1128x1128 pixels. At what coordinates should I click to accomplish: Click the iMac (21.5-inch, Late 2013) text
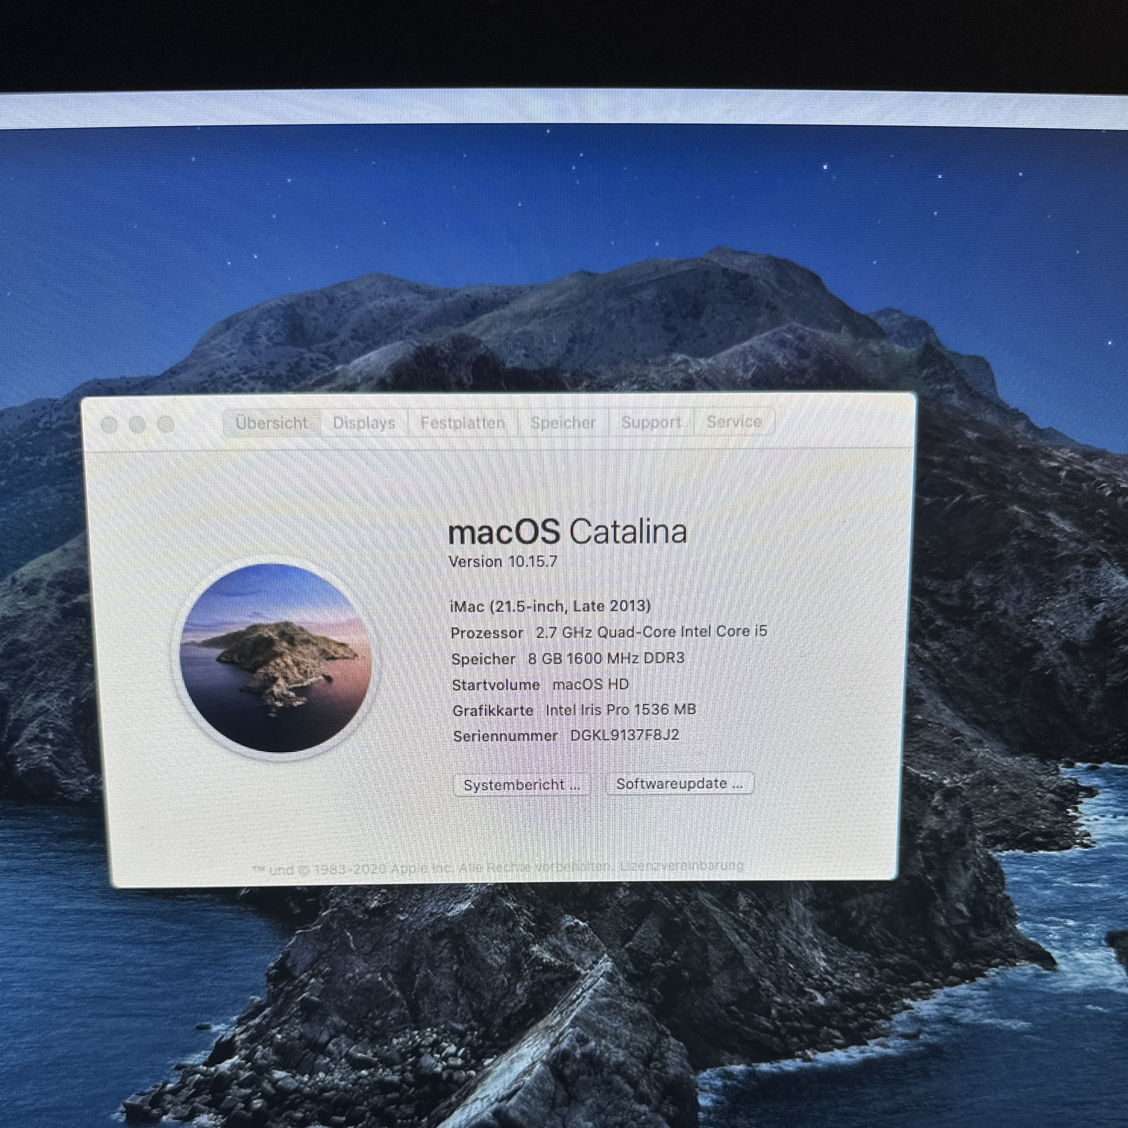[x=550, y=606]
